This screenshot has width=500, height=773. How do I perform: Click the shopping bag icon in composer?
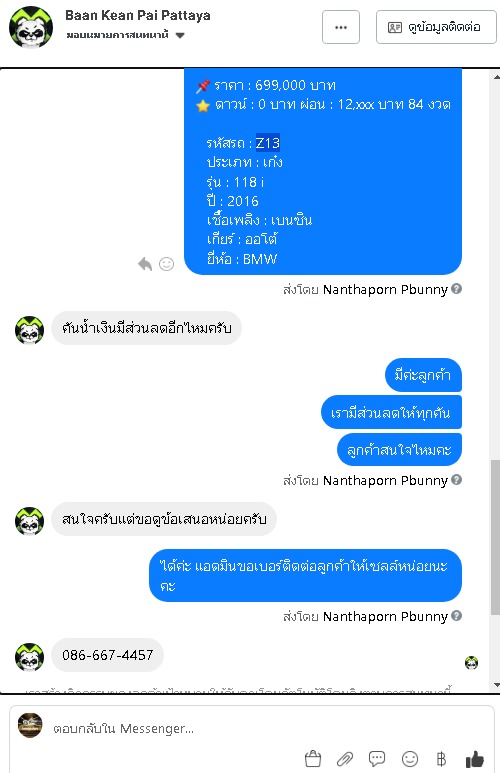(x=313, y=758)
